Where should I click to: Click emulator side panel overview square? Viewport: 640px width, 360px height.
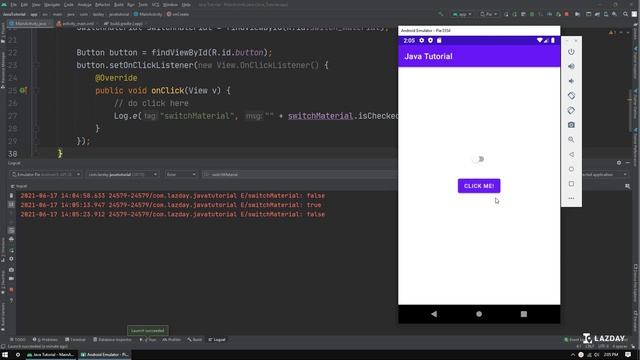tap(571, 184)
